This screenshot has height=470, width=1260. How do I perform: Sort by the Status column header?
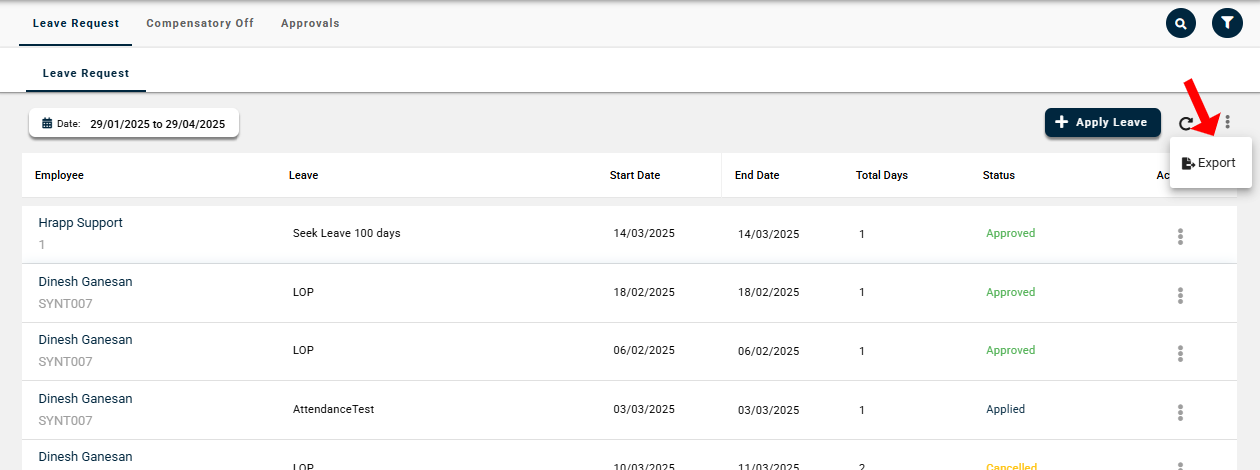point(998,175)
